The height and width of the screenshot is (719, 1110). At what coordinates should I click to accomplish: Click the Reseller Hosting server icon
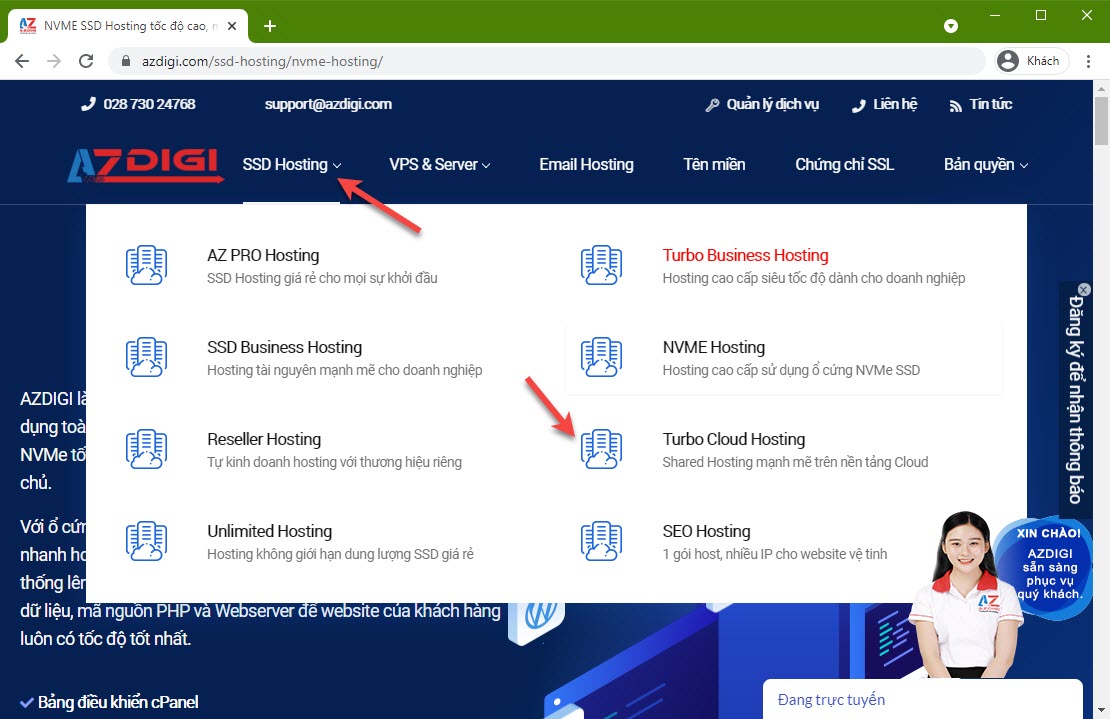(x=147, y=449)
